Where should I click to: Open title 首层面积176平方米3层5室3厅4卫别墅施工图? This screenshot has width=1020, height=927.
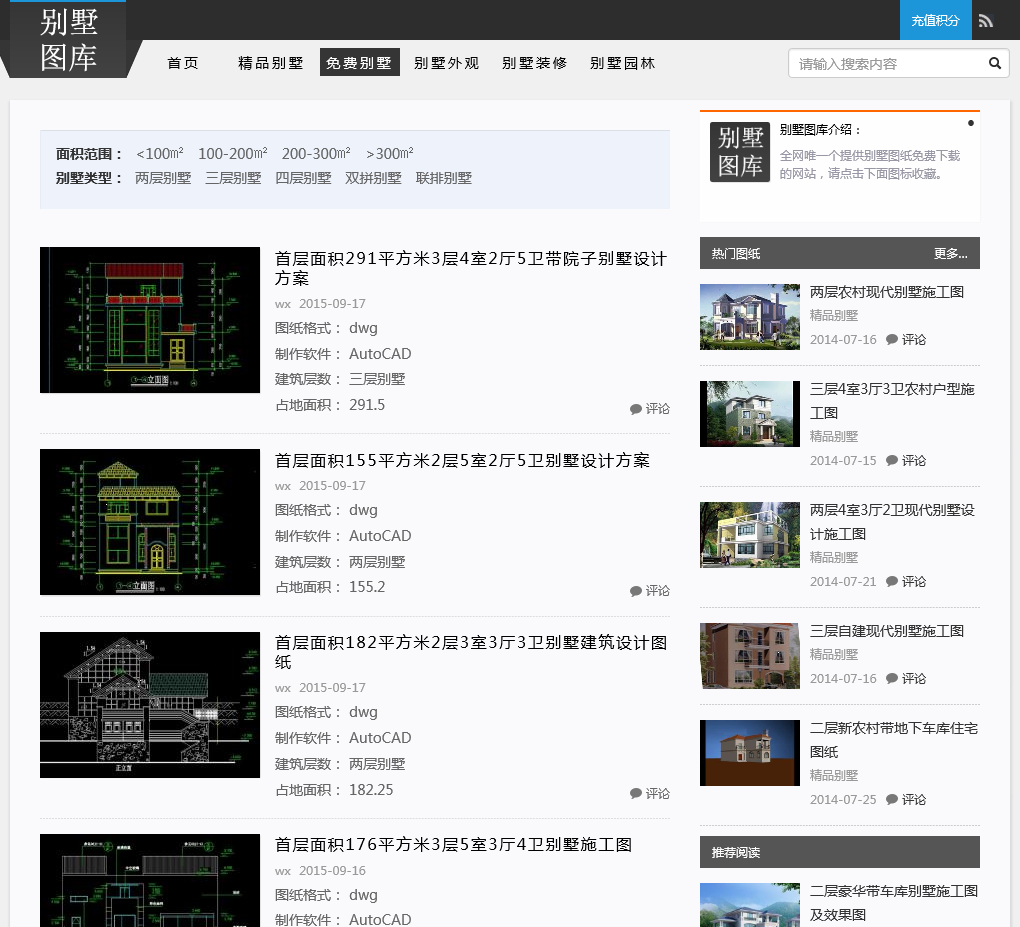click(453, 844)
